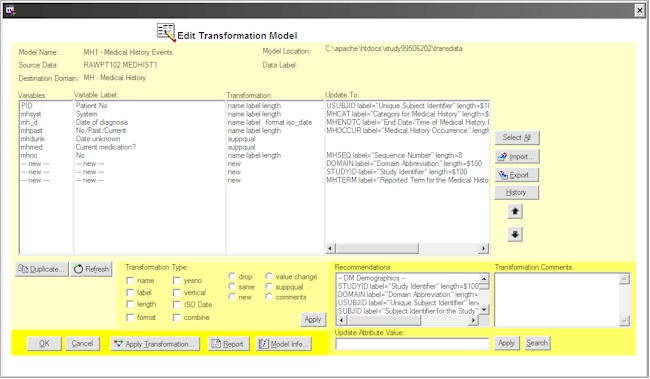Click the Update To horizontal scrollbar track
This screenshot has height=379, width=650.
448,248
